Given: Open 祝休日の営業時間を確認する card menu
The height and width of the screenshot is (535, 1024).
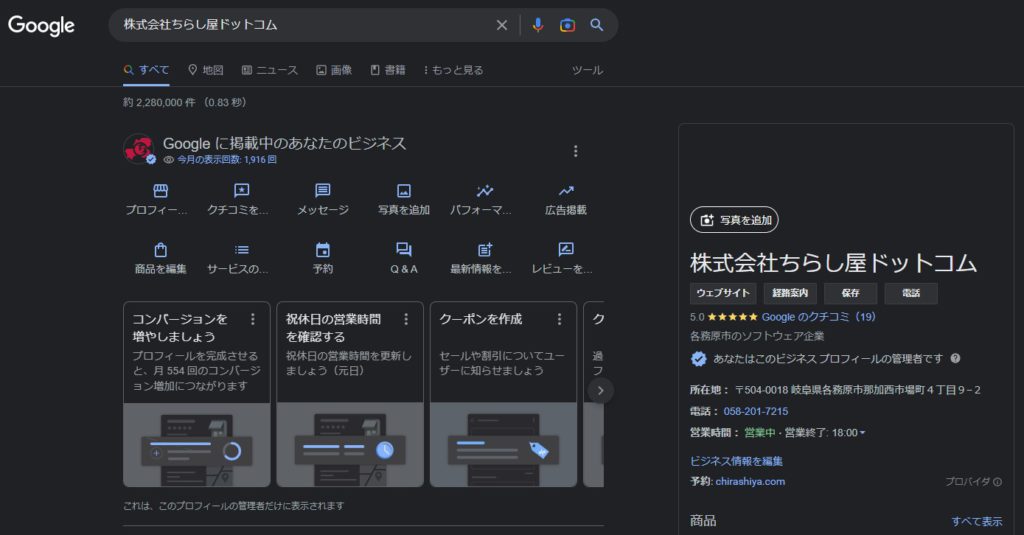Looking at the screenshot, I should pos(406,319).
